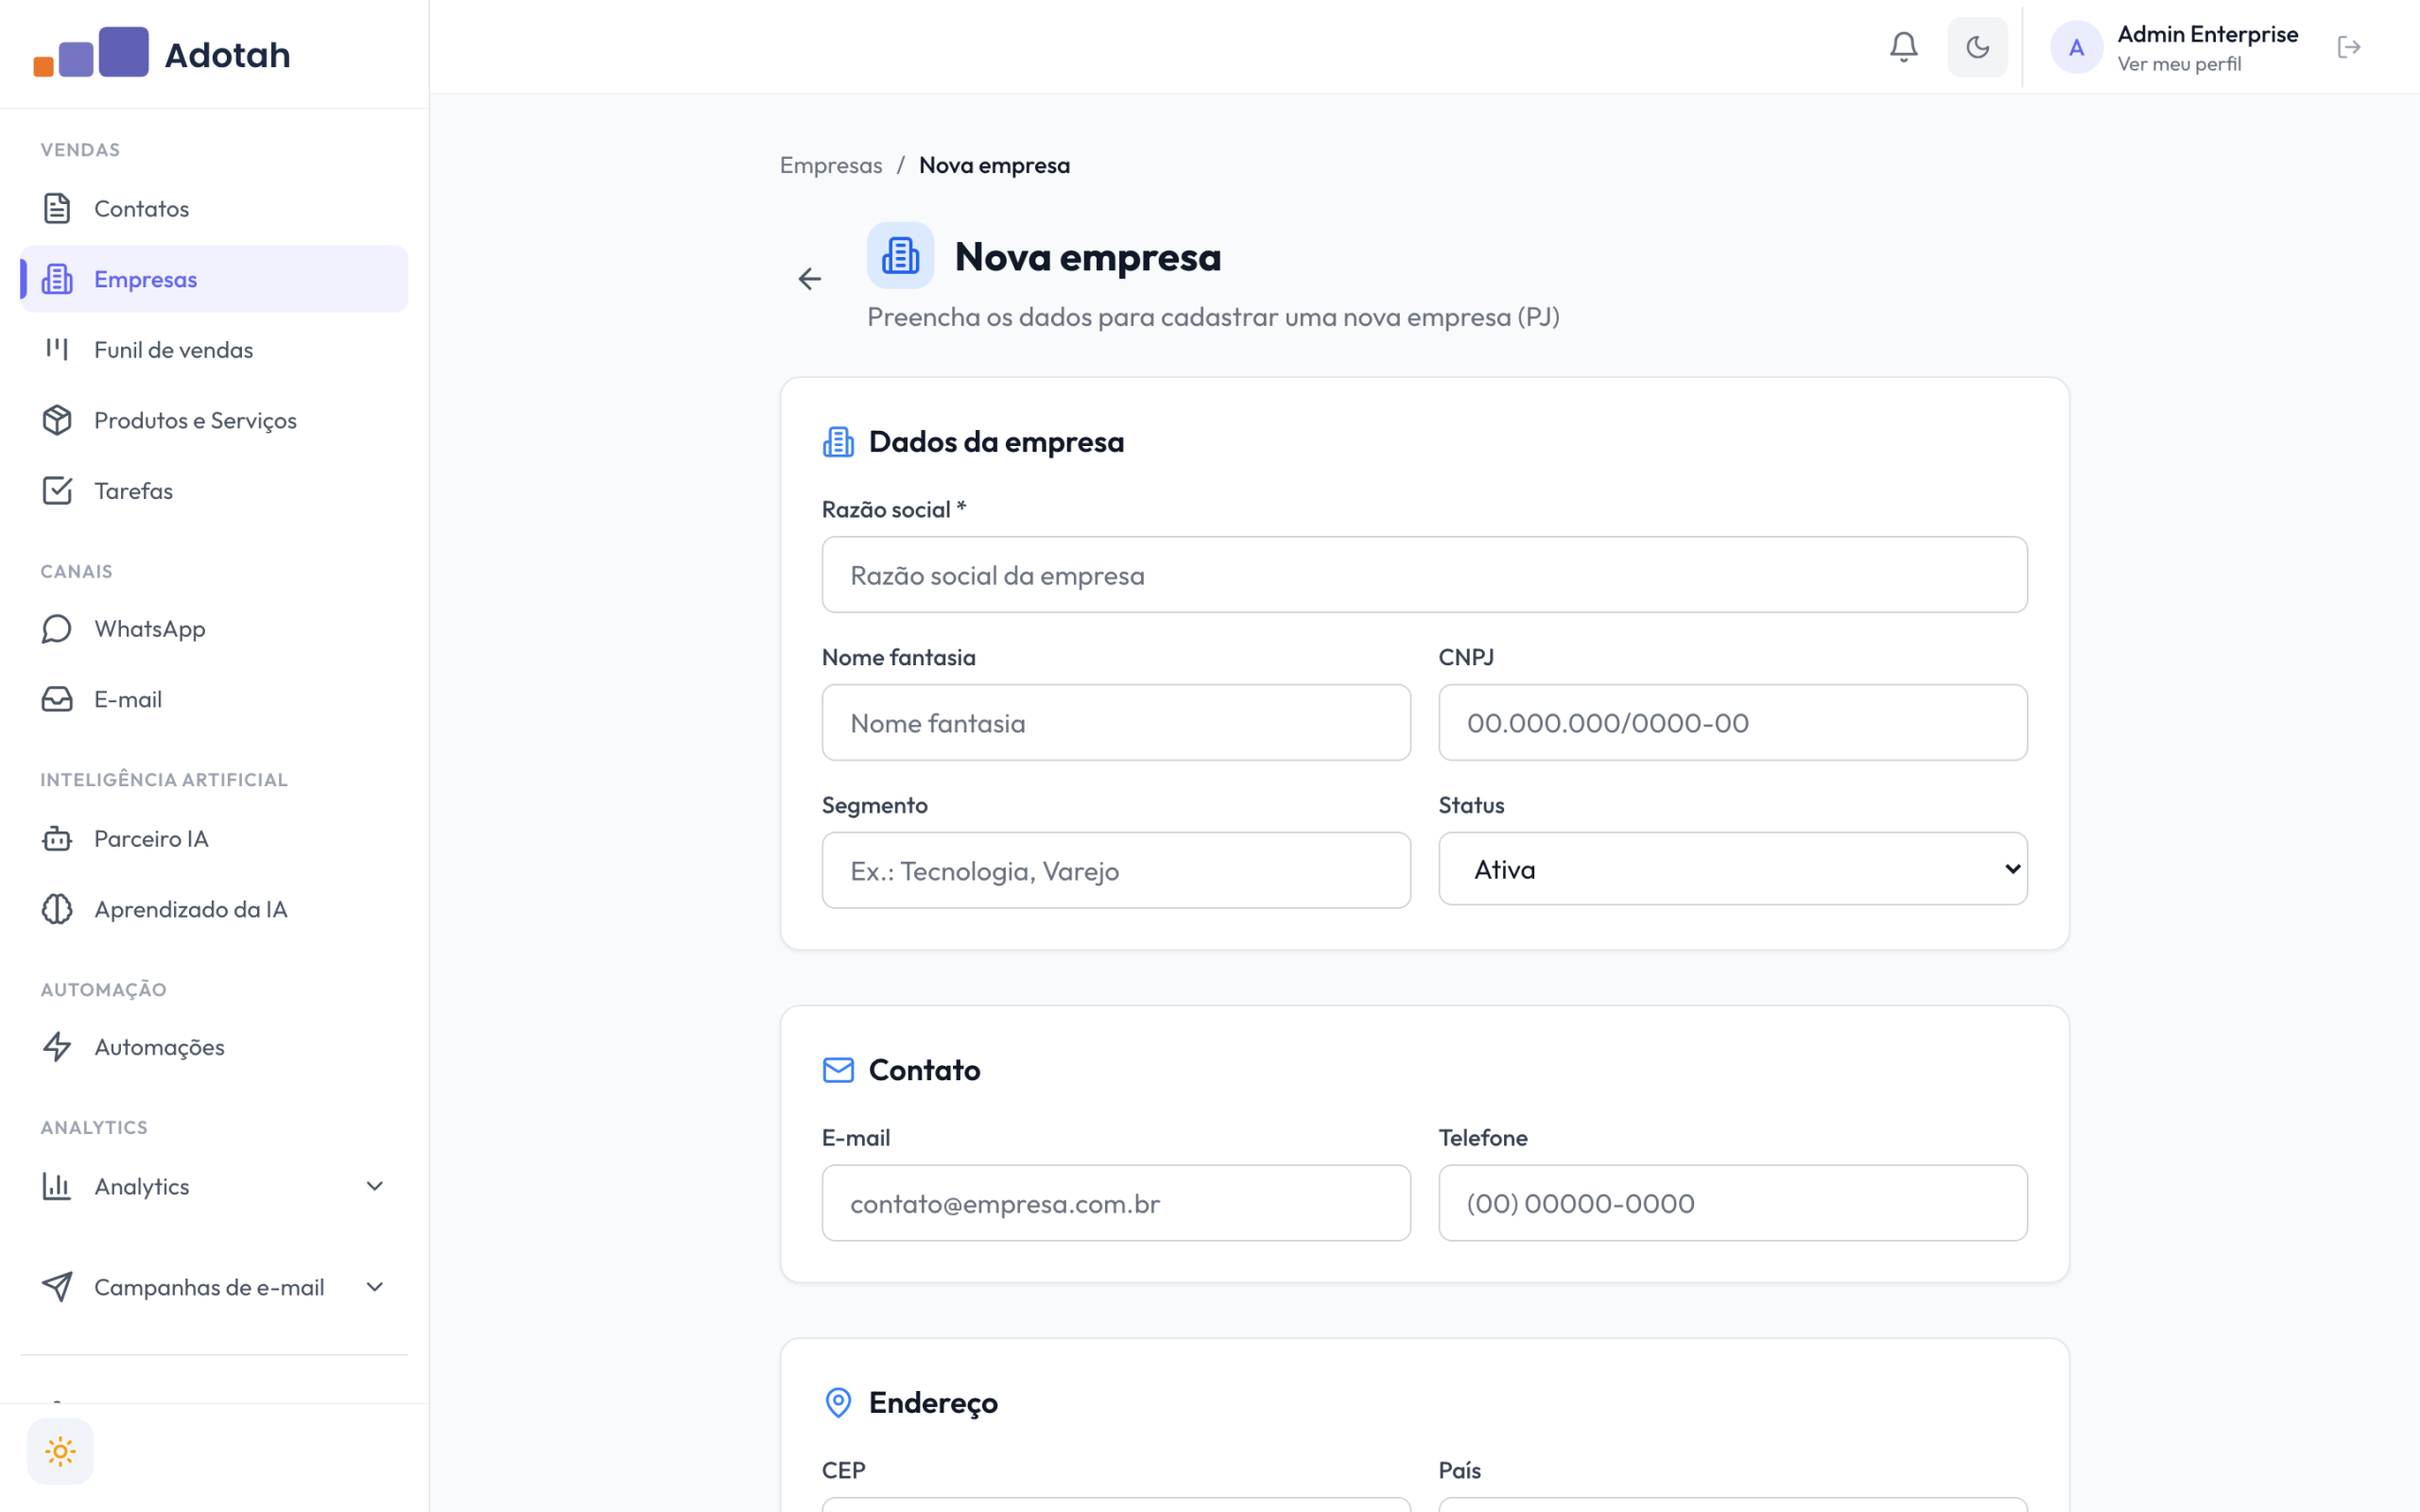Toggle dark mode moon icon
This screenshot has height=1512, width=2420.
[x=1977, y=47]
